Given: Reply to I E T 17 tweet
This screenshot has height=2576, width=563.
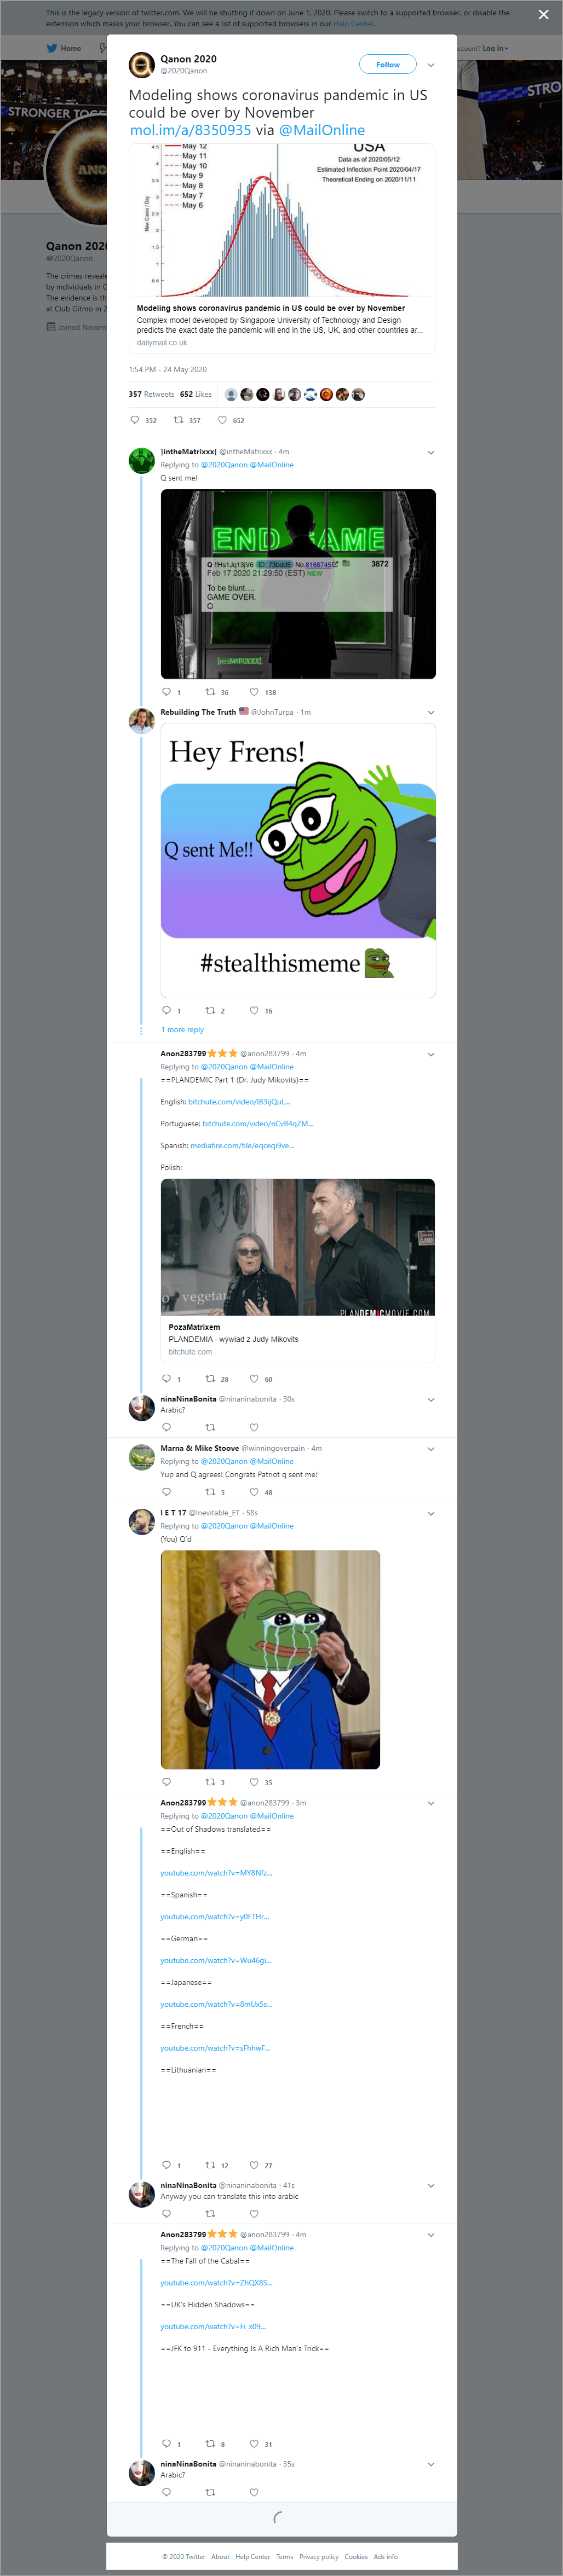Looking at the screenshot, I should point(166,1782).
